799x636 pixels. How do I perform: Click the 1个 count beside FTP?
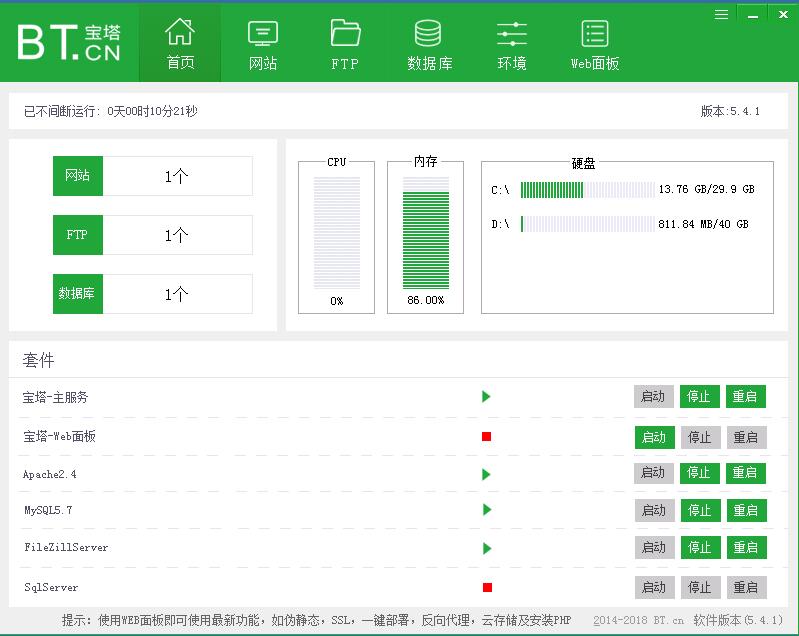[176, 235]
